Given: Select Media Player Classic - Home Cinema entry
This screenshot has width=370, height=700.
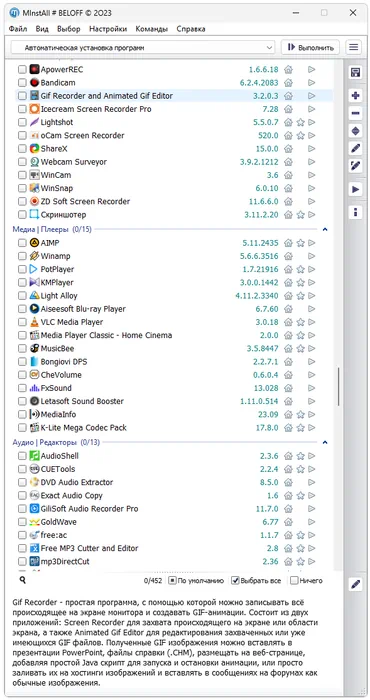Looking at the screenshot, I should tap(174, 335).
